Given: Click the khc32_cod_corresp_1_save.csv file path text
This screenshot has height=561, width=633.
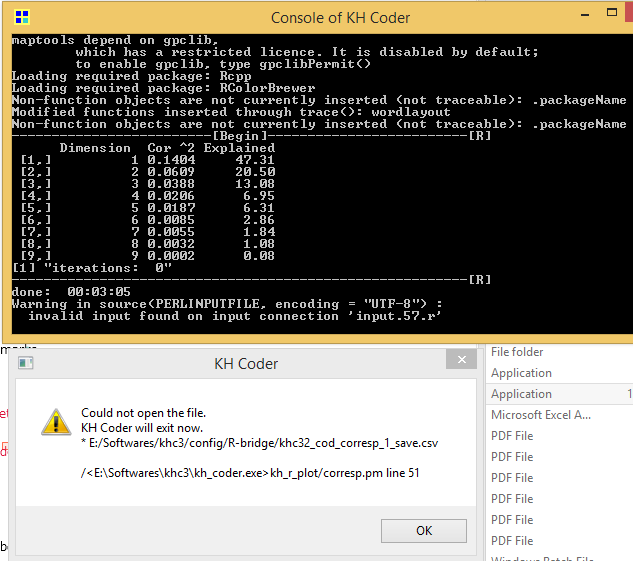Looking at the screenshot, I should (x=260, y=443).
